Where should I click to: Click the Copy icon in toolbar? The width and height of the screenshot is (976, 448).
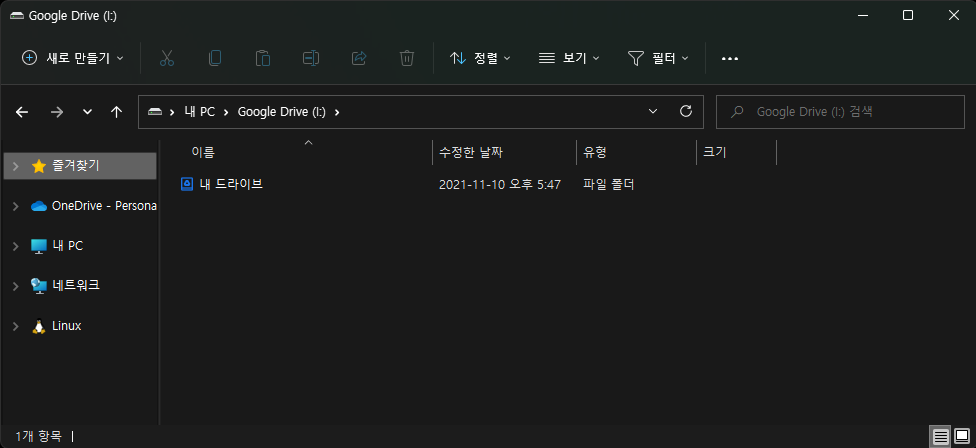215,58
